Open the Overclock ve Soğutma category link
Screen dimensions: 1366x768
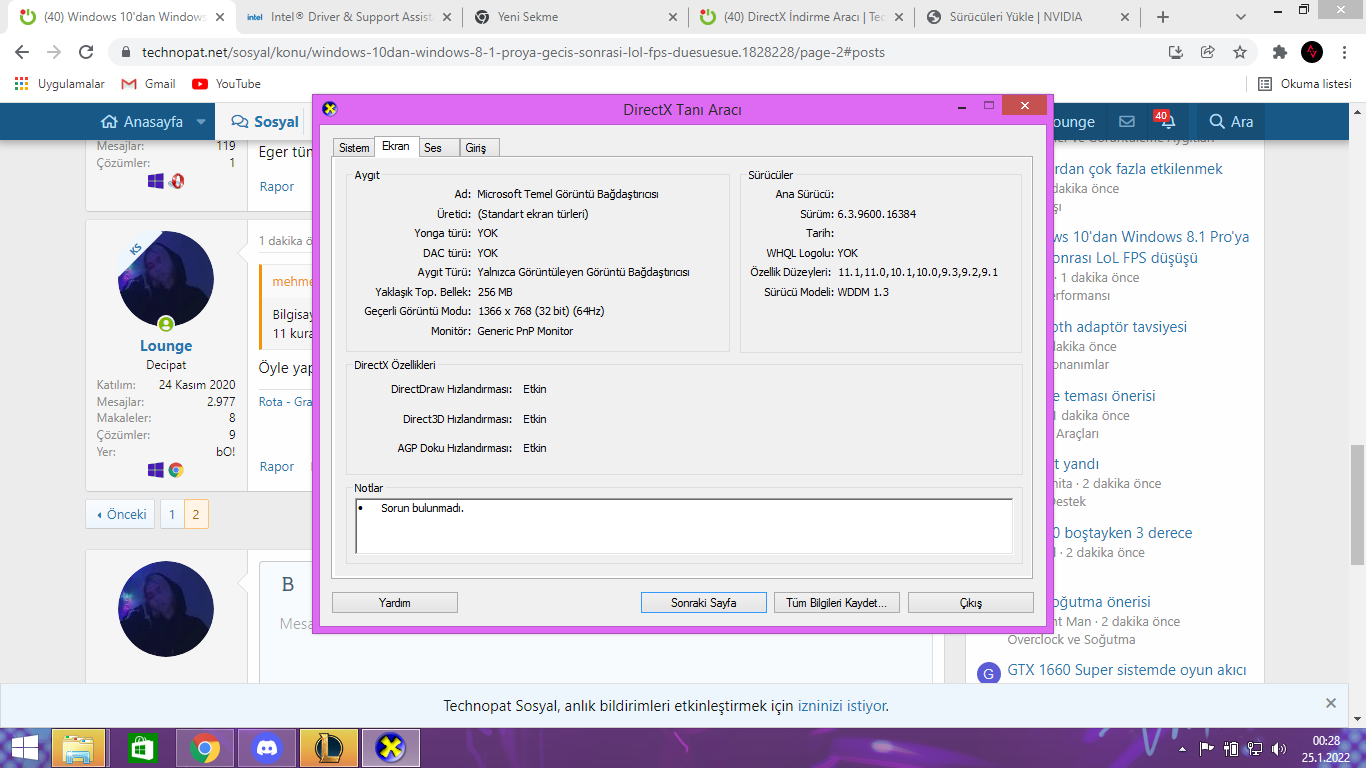click(1071, 640)
